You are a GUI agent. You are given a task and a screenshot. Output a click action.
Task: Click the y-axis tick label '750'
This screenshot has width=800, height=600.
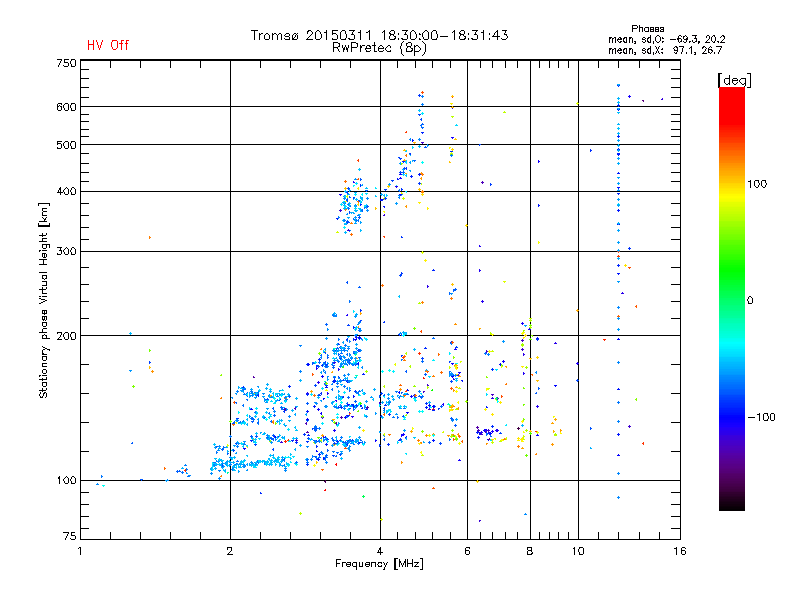(x=66, y=63)
